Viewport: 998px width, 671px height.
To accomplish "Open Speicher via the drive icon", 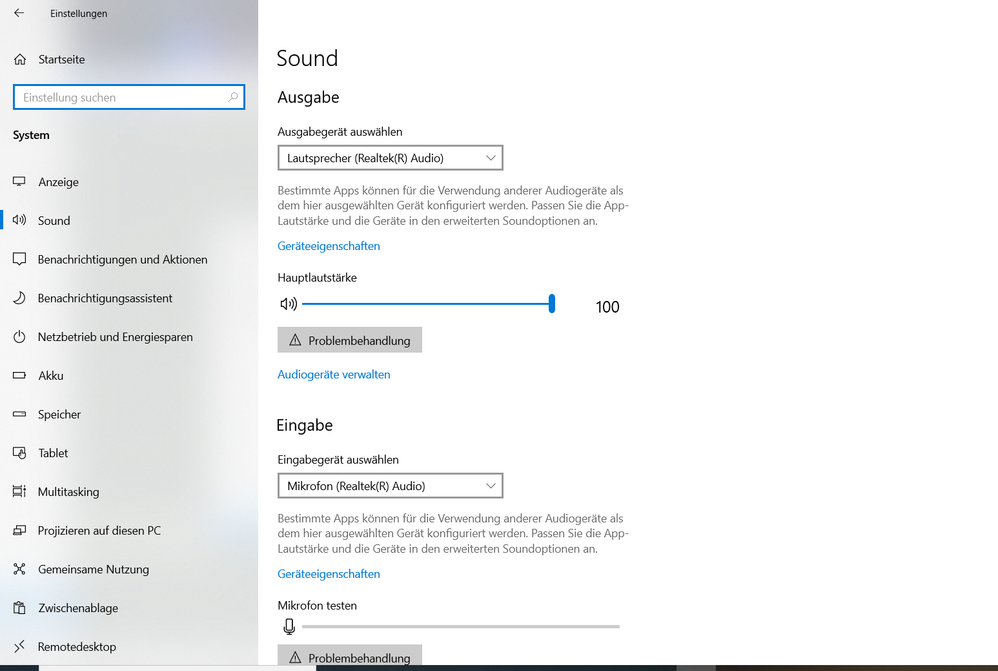I will point(18,414).
